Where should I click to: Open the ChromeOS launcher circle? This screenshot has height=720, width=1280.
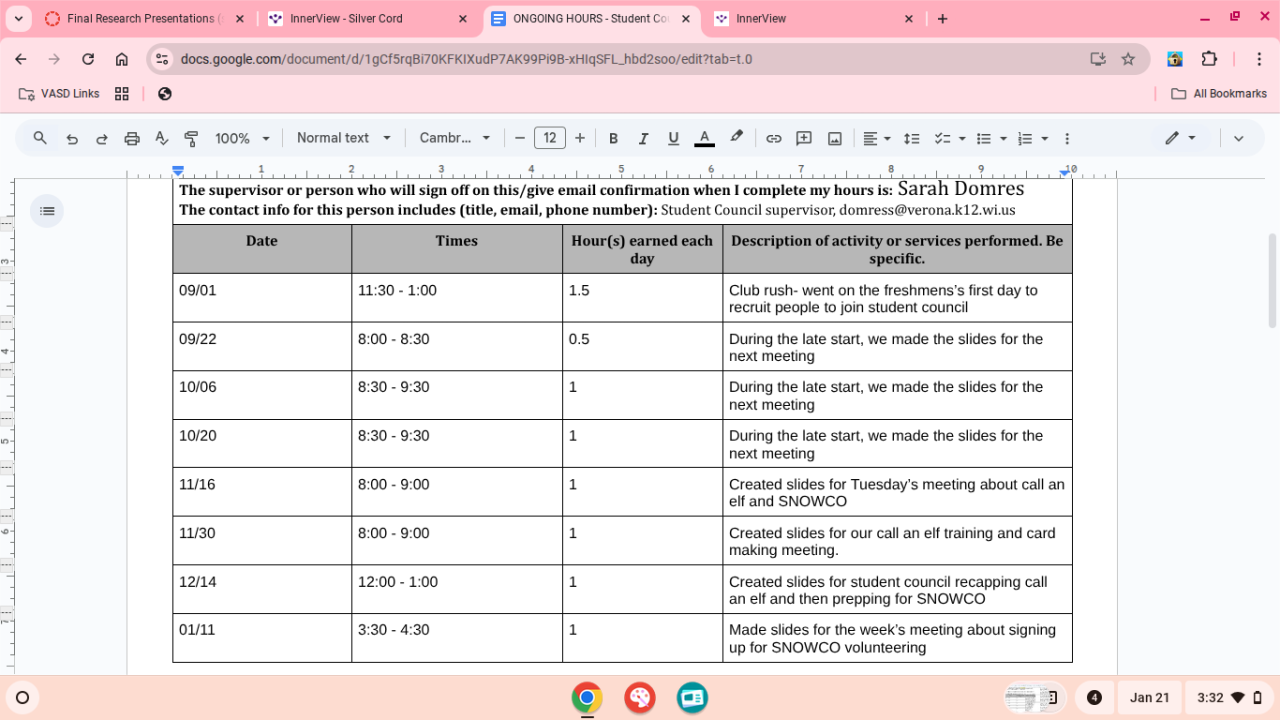coord(22,698)
